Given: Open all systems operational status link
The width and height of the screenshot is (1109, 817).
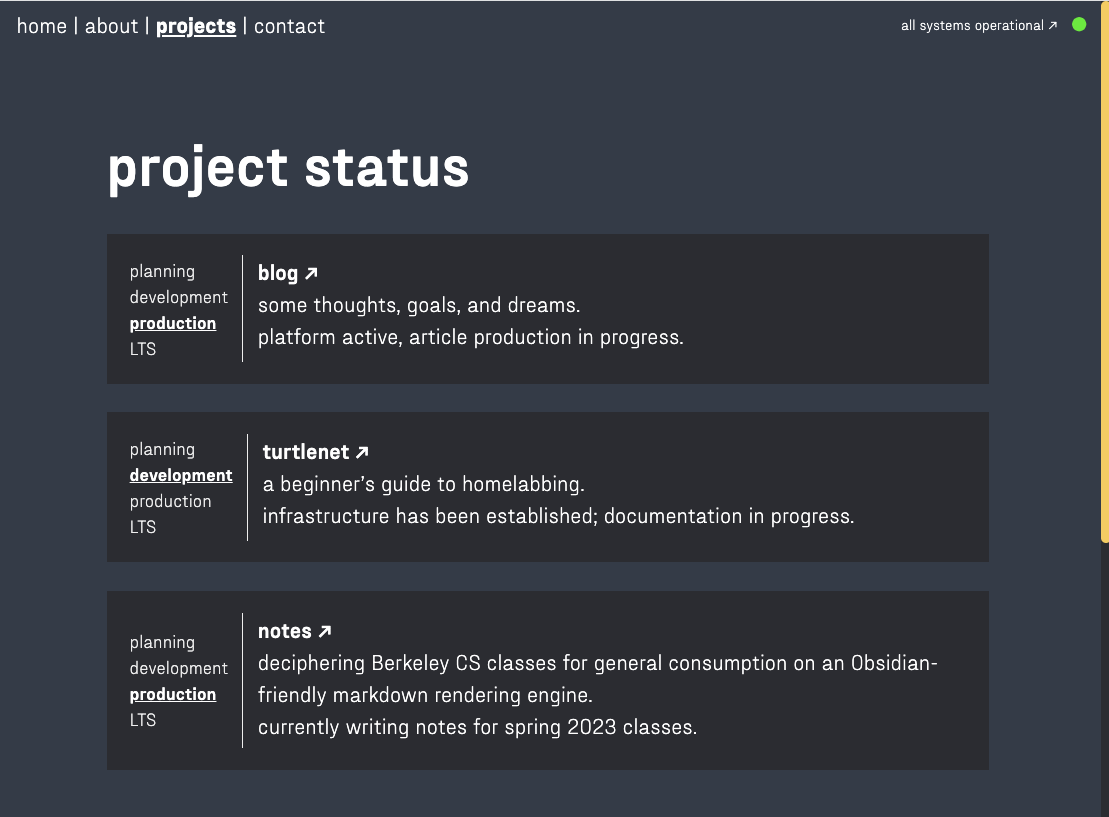Looking at the screenshot, I should [979, 25].
